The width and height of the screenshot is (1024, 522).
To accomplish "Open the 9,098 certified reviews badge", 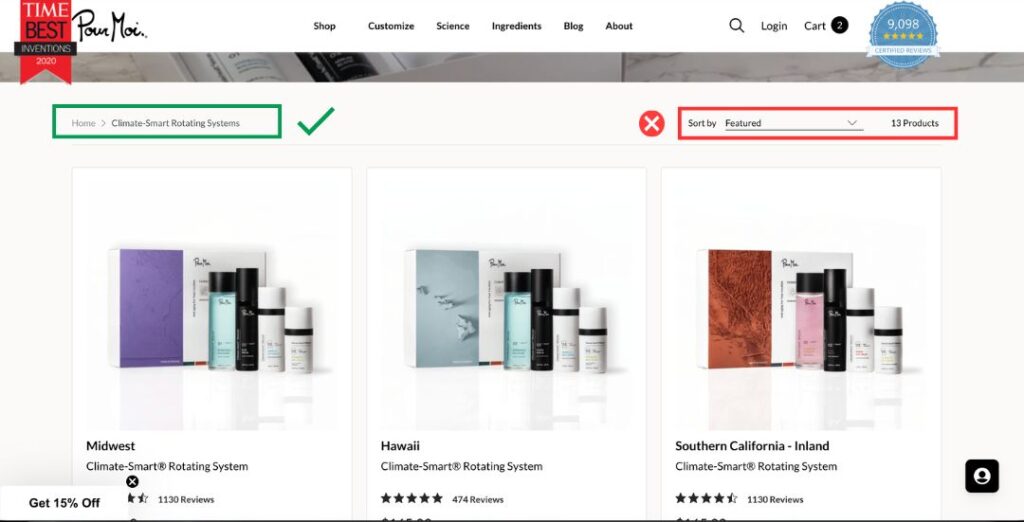I will pyautogui.click(x=903, y=35).
